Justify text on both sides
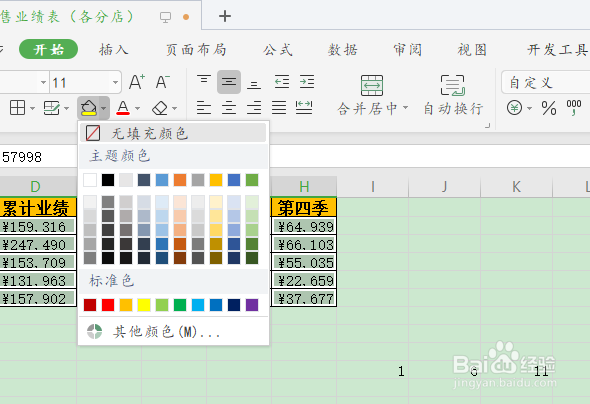Image resolution: width=590 pixels, height=404 pixels. pyautogui.click(x=279, y=108)
